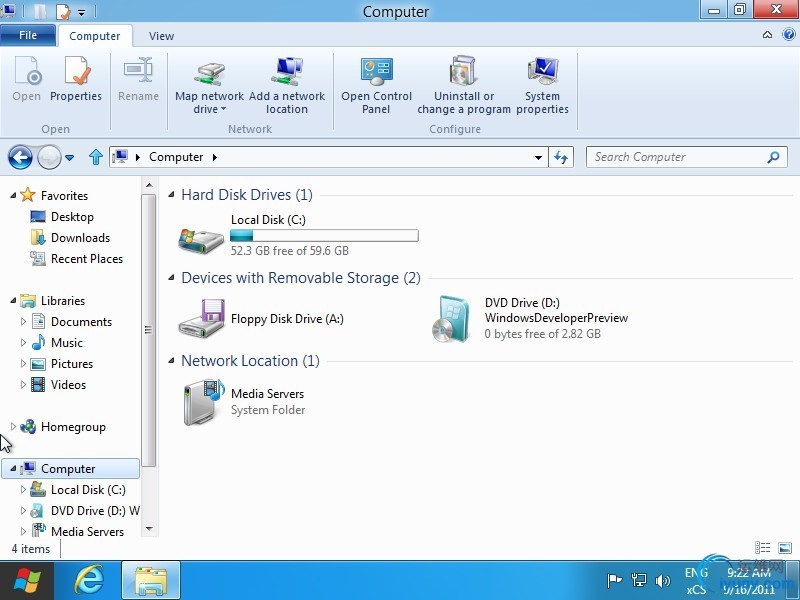Image resolution: width=800 pixels, height=600 pixels.
Task: Click Computer in the address breadcrumb
Action: pyautogui.click(x=176, y=157)
